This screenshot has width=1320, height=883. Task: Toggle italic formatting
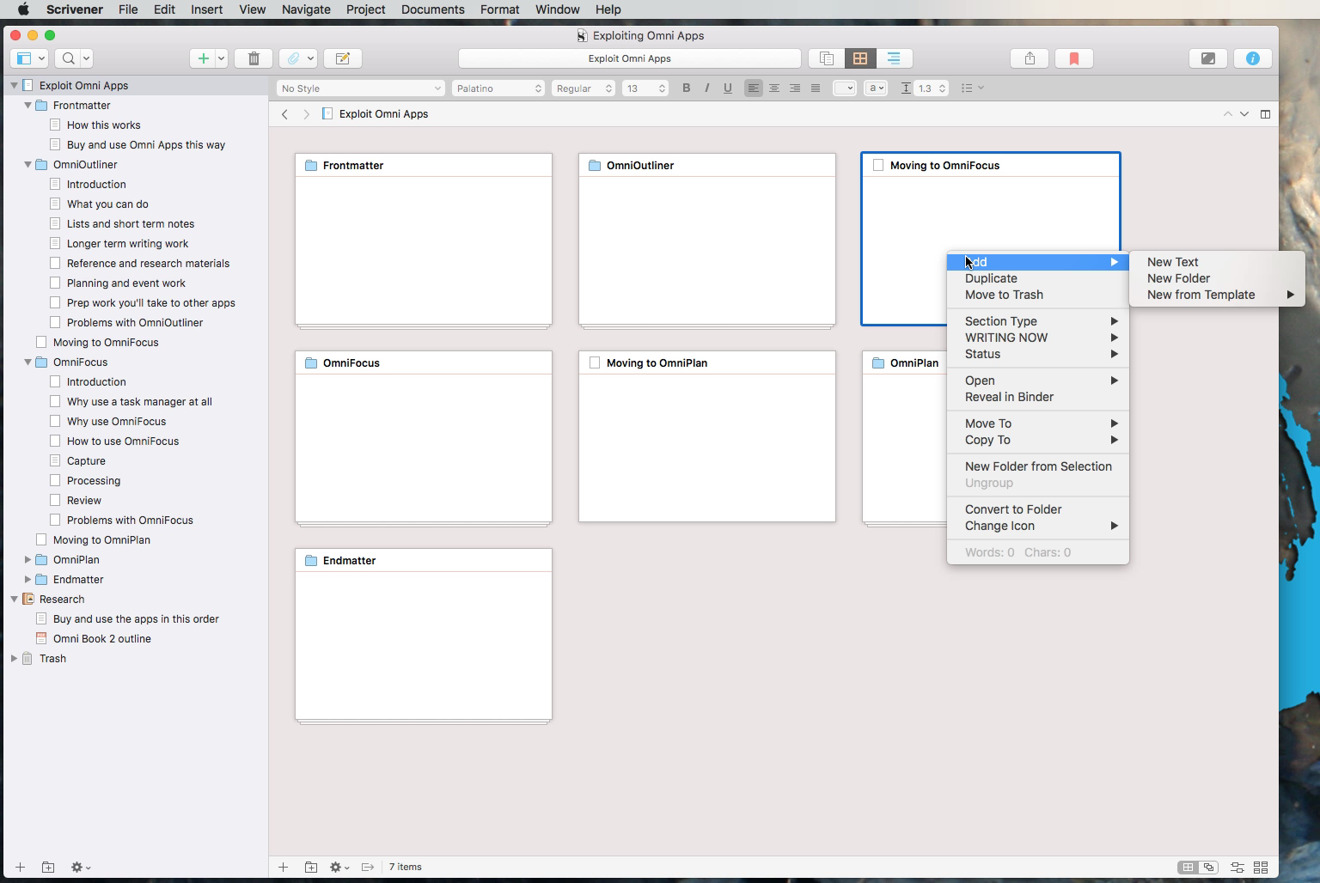tap(707, 88)
